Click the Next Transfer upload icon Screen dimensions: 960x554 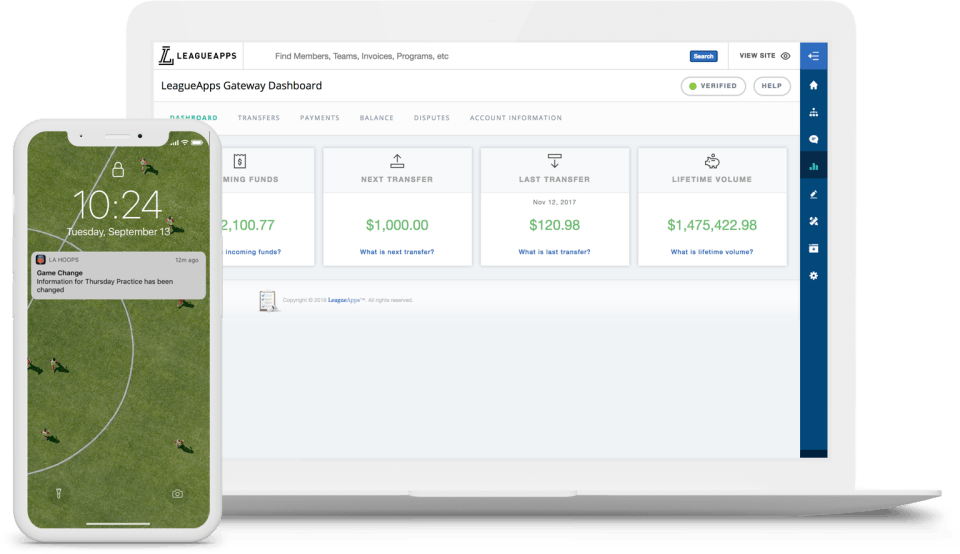397,161
